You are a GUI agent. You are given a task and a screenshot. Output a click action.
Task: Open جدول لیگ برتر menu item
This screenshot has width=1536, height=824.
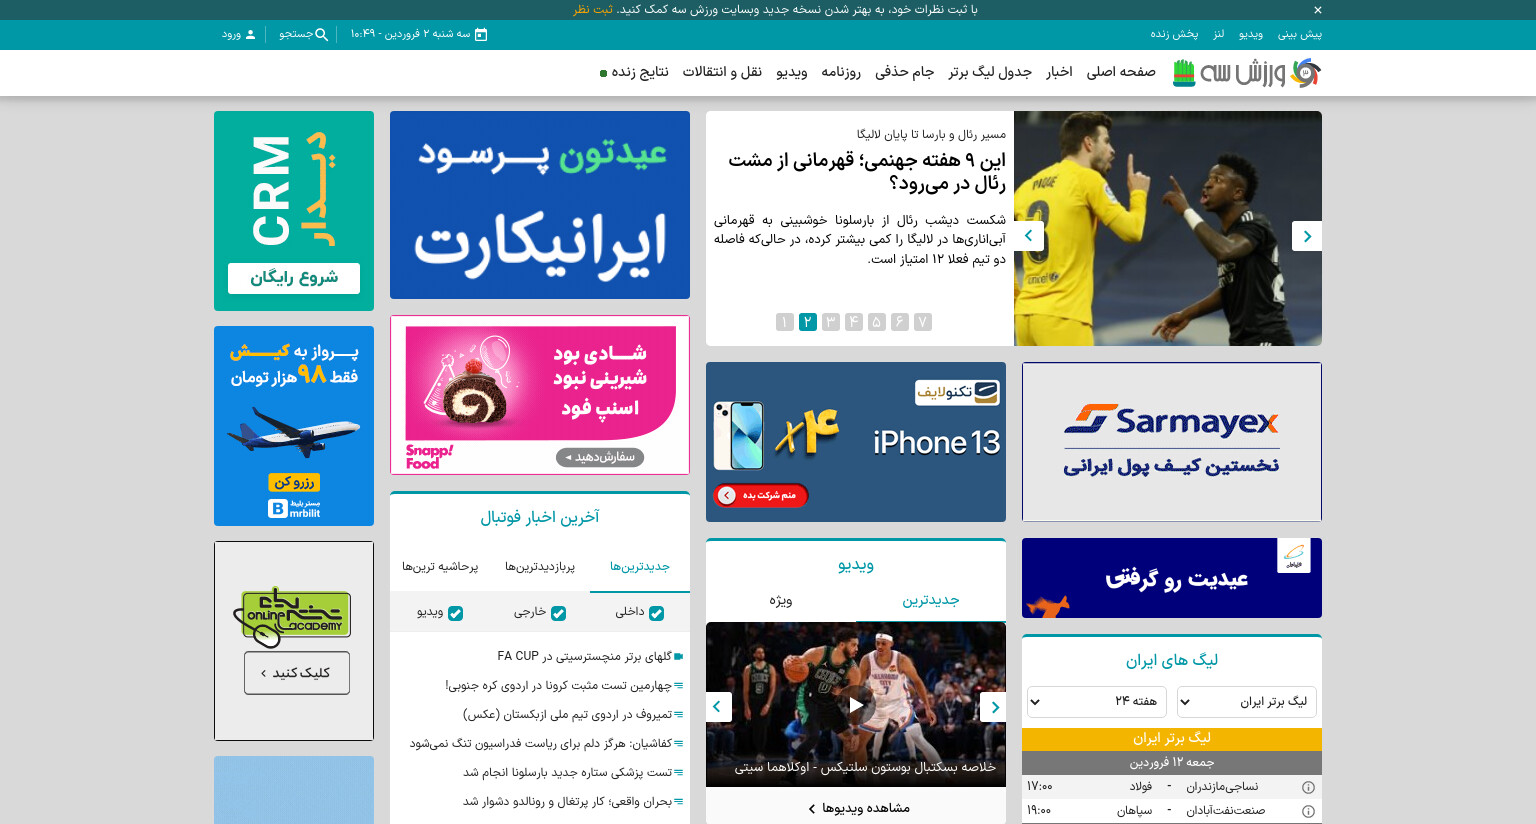click(x=990, y=72)
